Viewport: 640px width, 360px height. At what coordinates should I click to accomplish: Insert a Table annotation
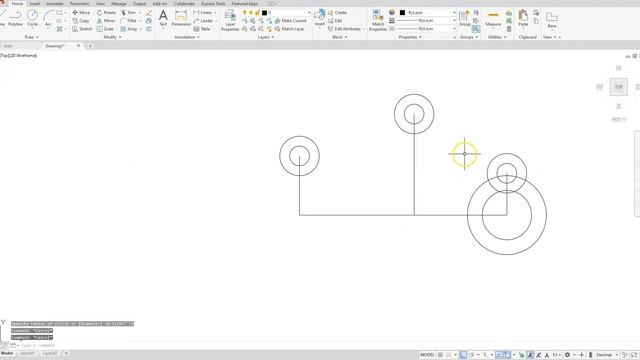(x=202, y=29)
